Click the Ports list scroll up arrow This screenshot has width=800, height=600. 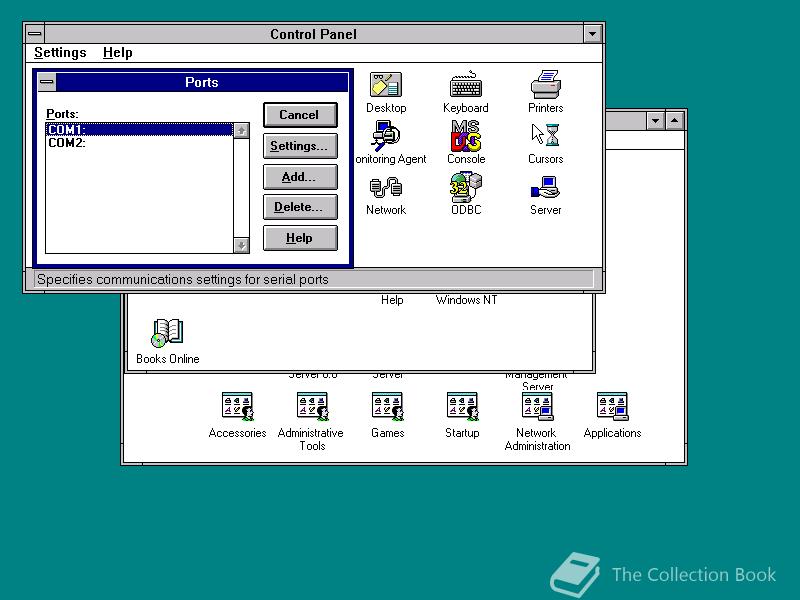(x=241, y=131)
